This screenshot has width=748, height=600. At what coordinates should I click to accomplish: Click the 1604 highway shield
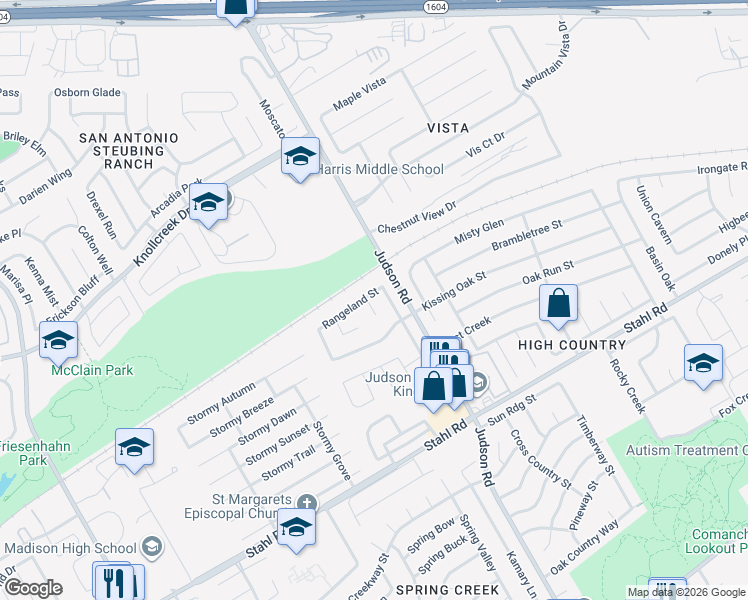pyautogui.click(x=435, y=6)
